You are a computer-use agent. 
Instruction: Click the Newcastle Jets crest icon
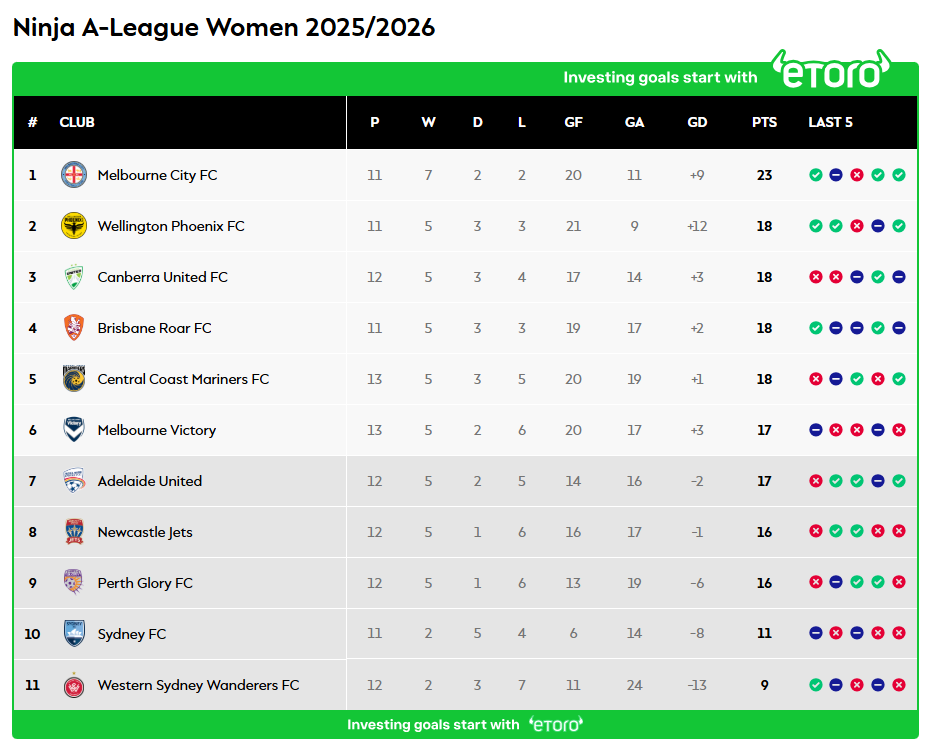click(74, 532)
